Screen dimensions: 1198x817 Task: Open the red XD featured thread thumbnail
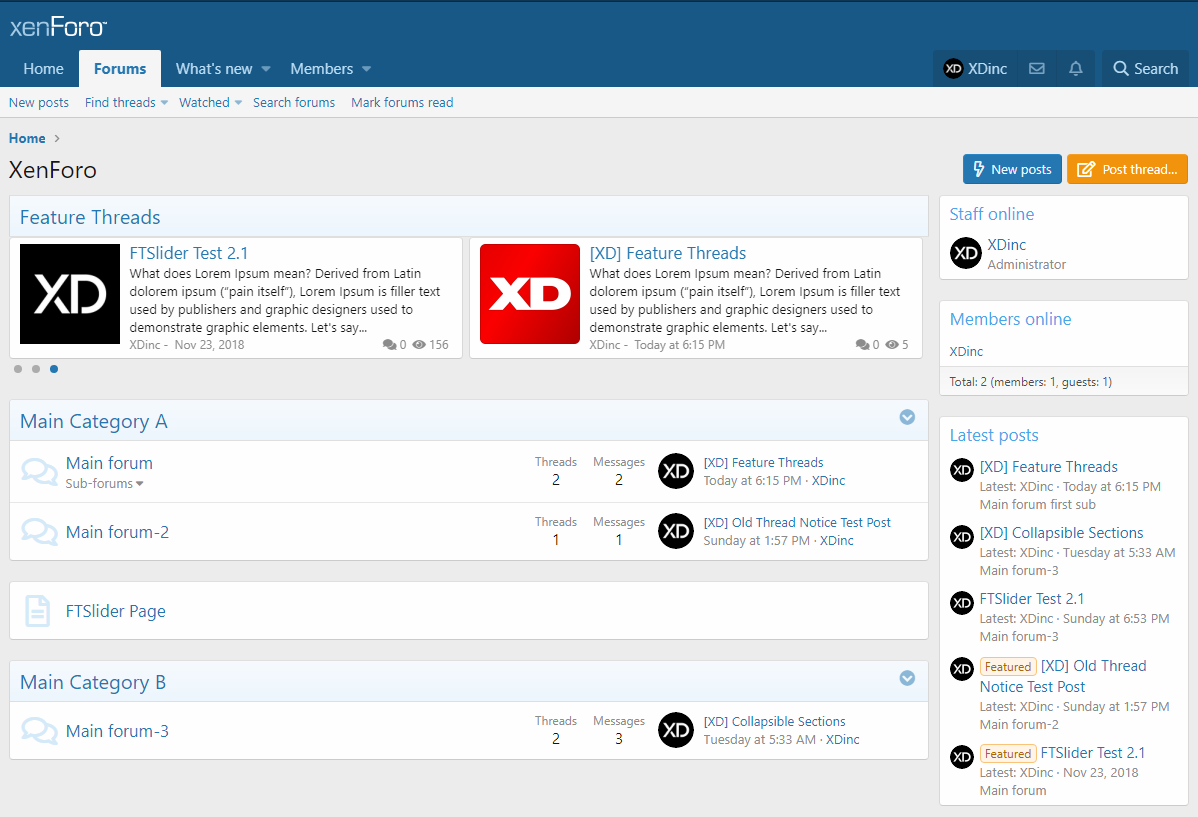click(530, 294)
